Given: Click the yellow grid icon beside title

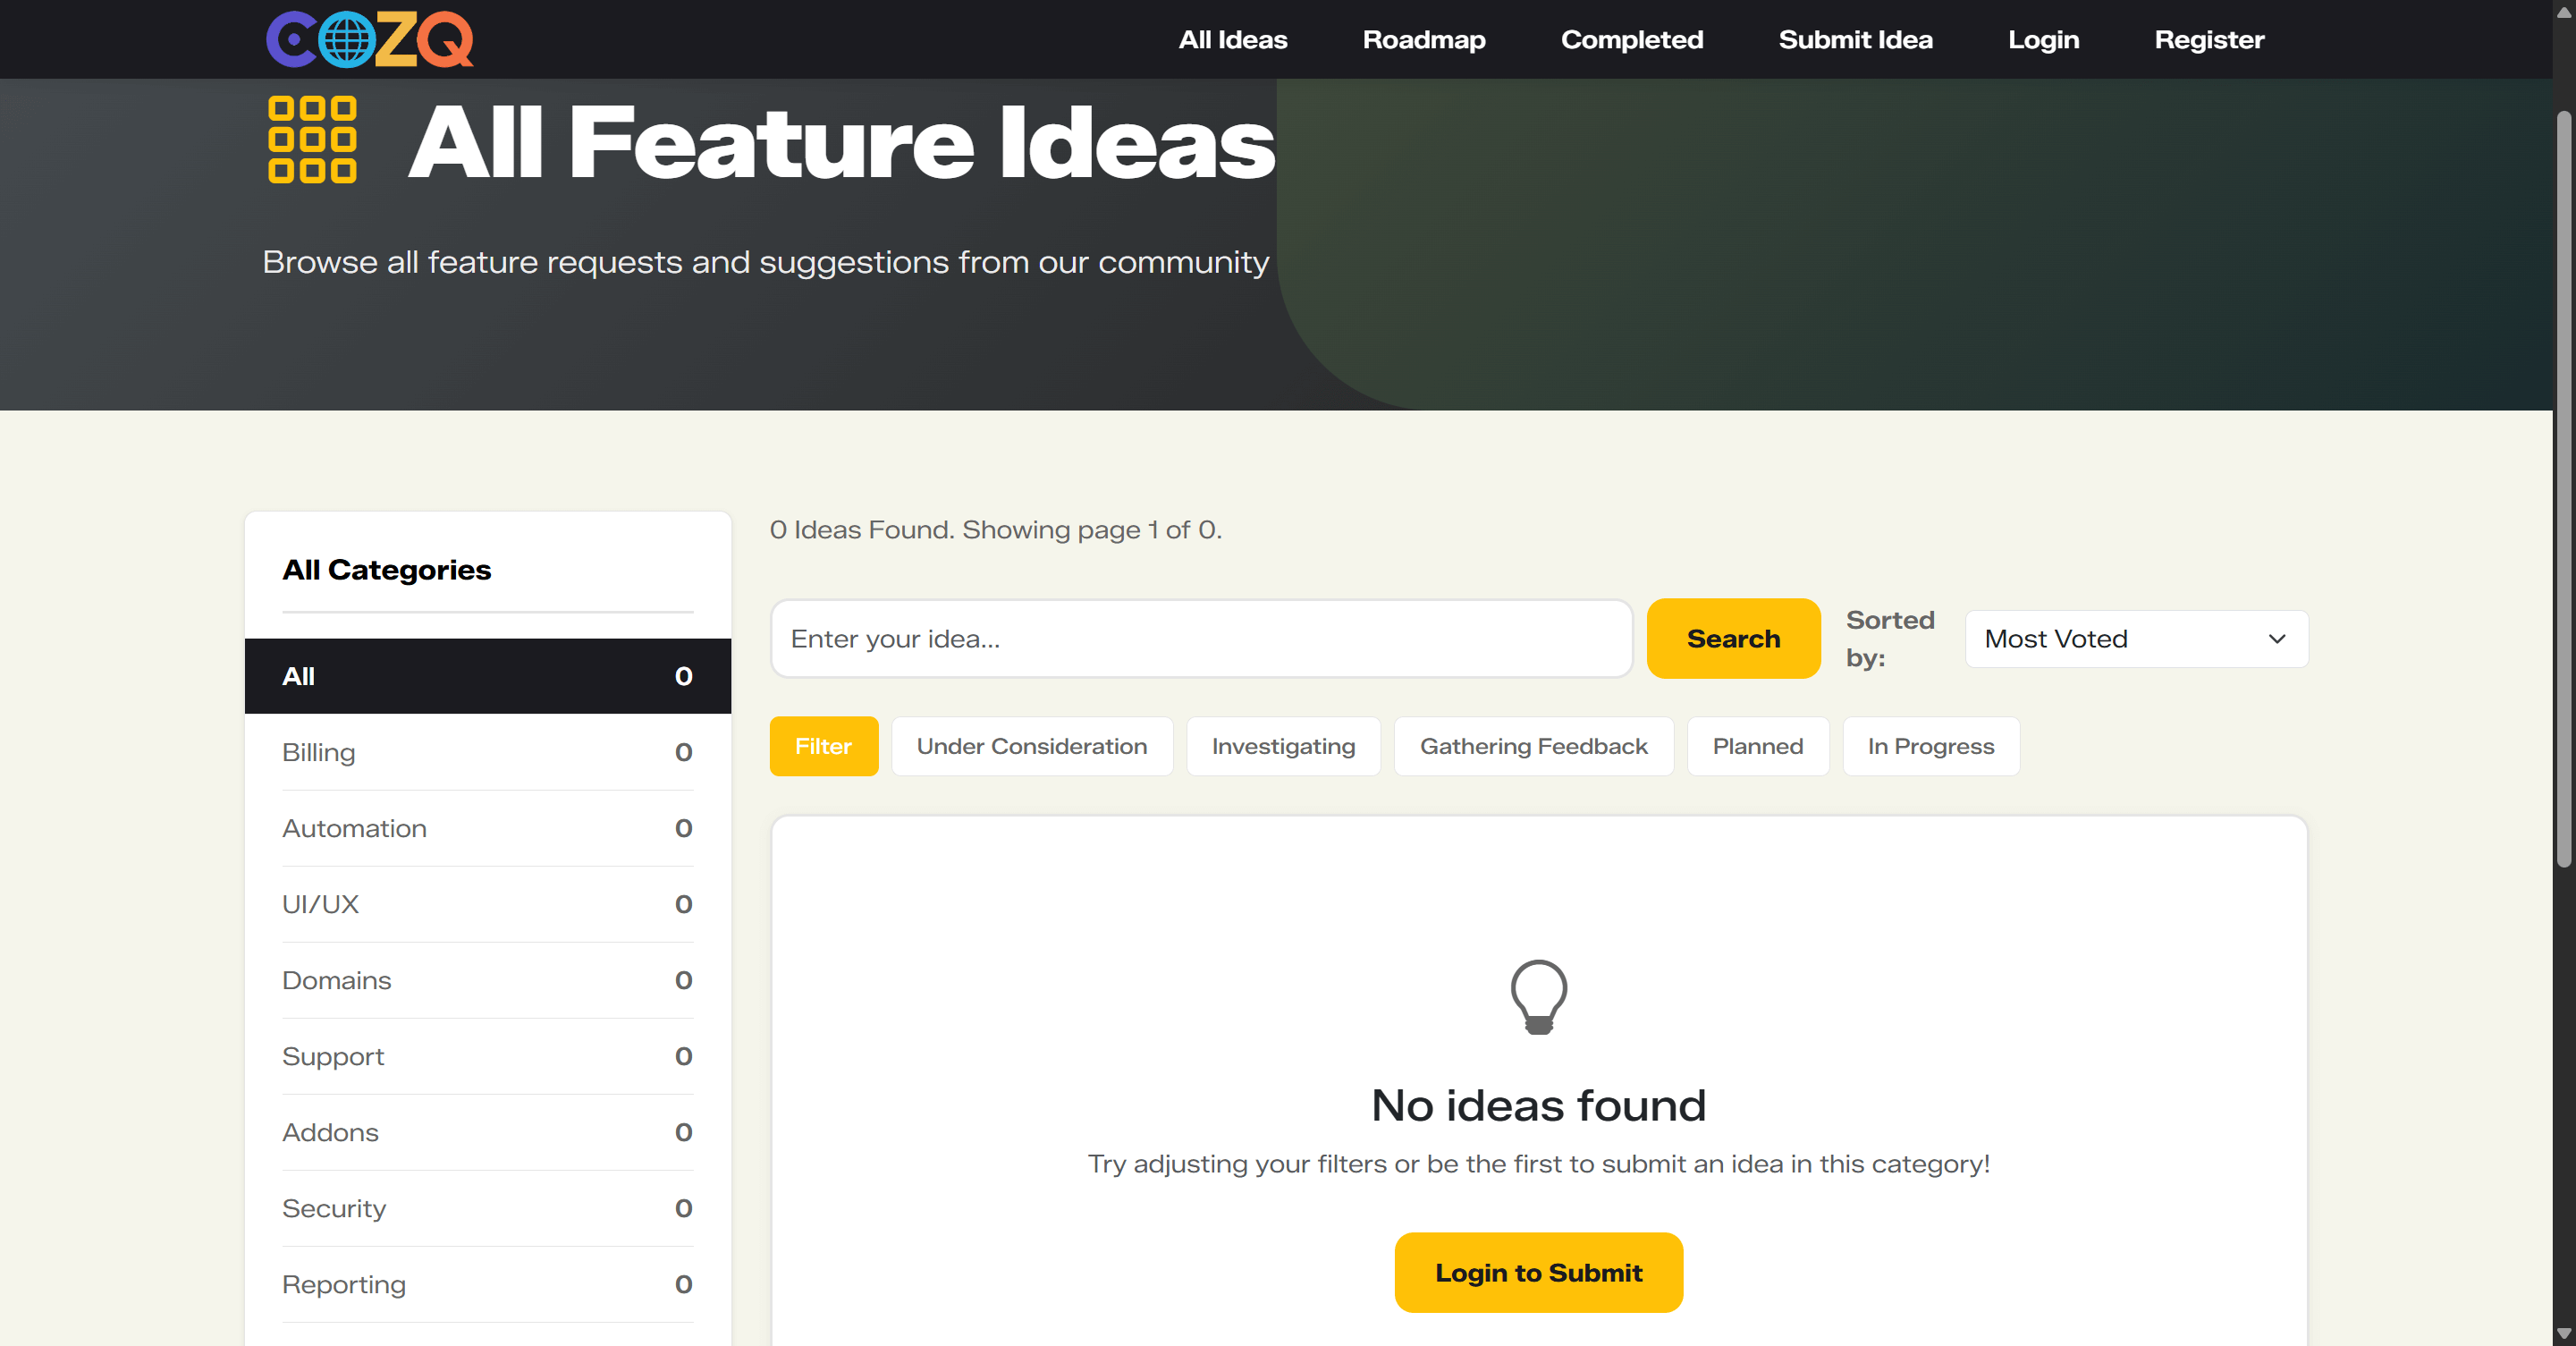Looking at the screenshot, I should pos(312,140).
